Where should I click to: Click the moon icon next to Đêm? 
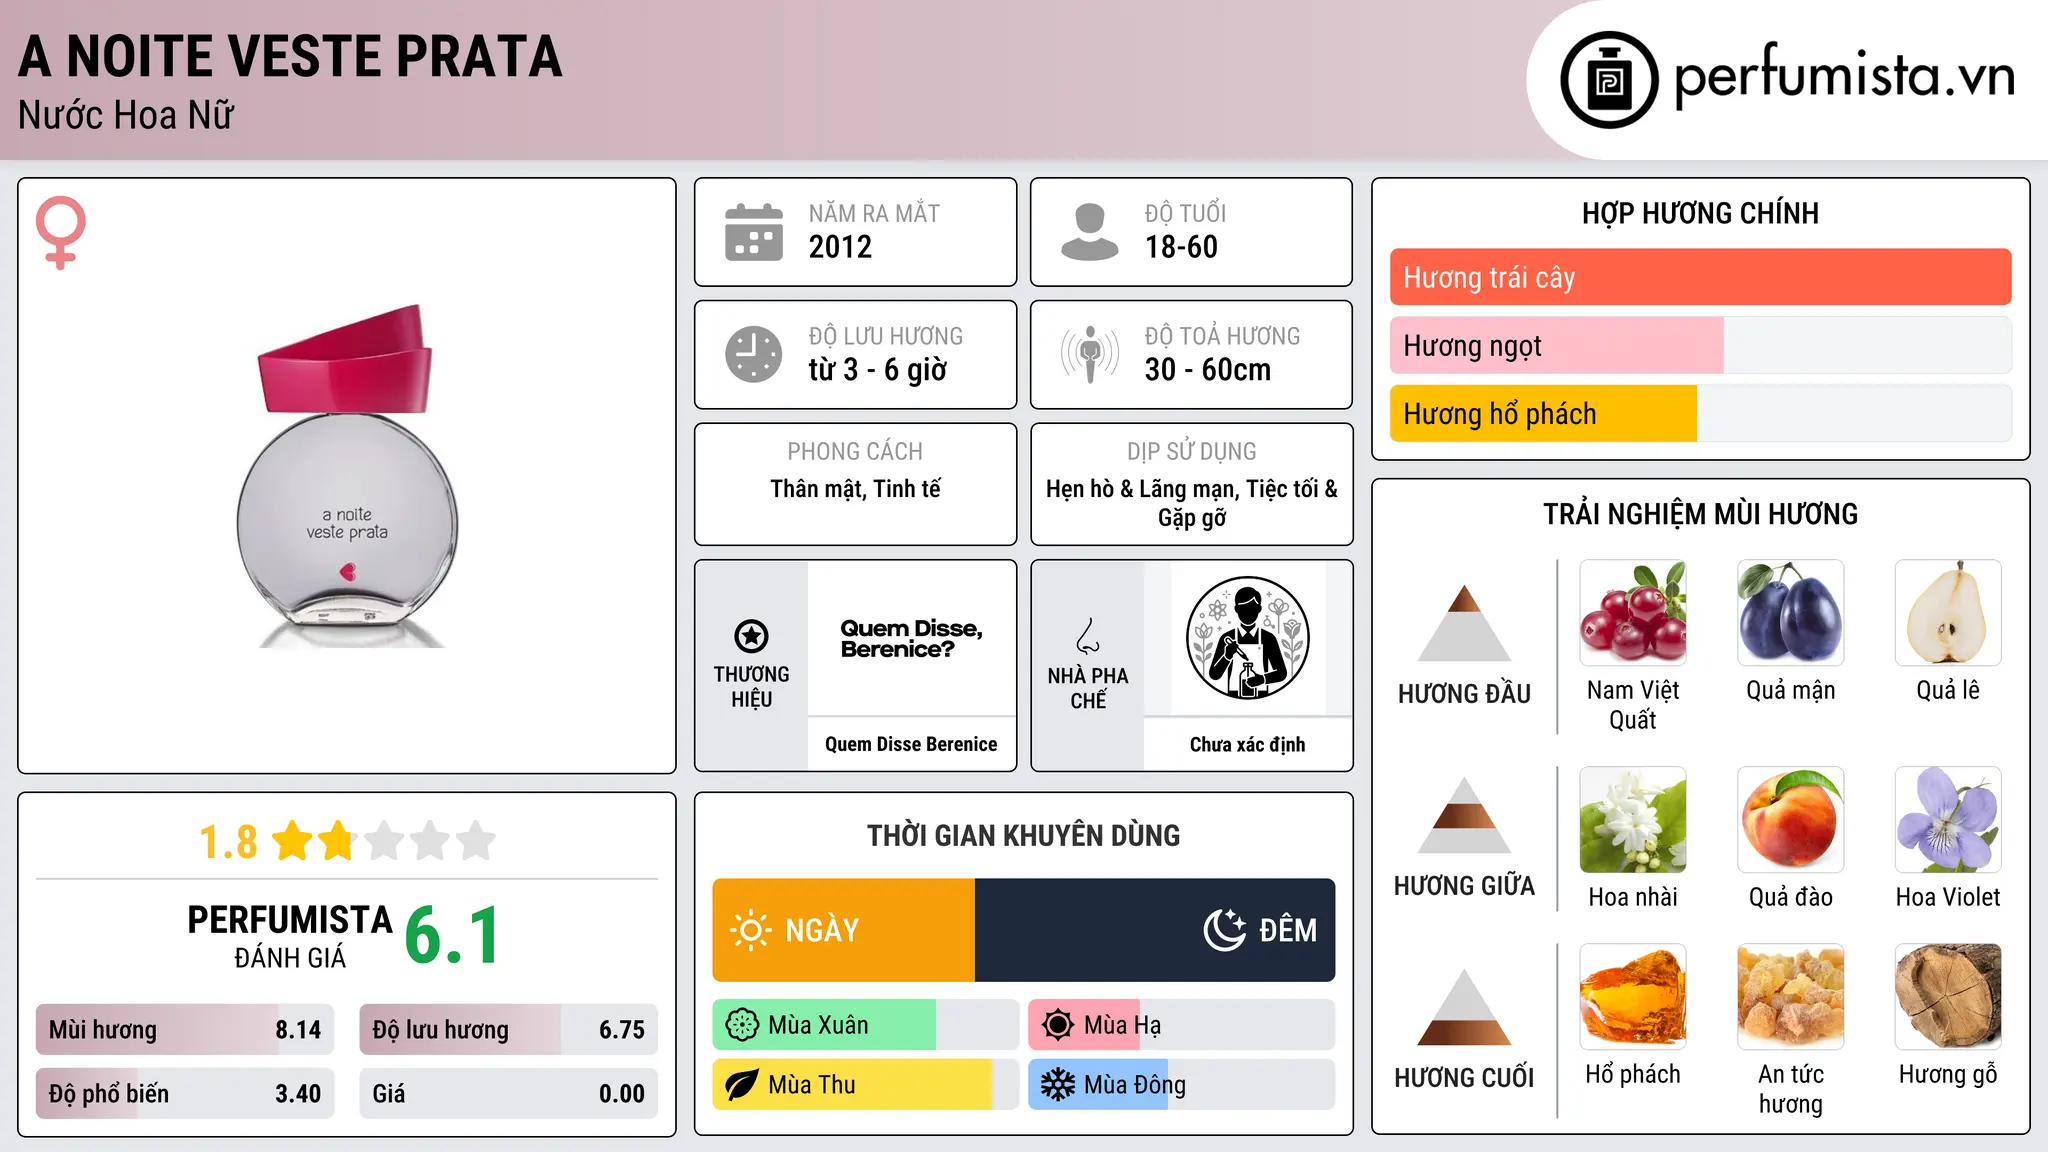[x=1224, y=930]
